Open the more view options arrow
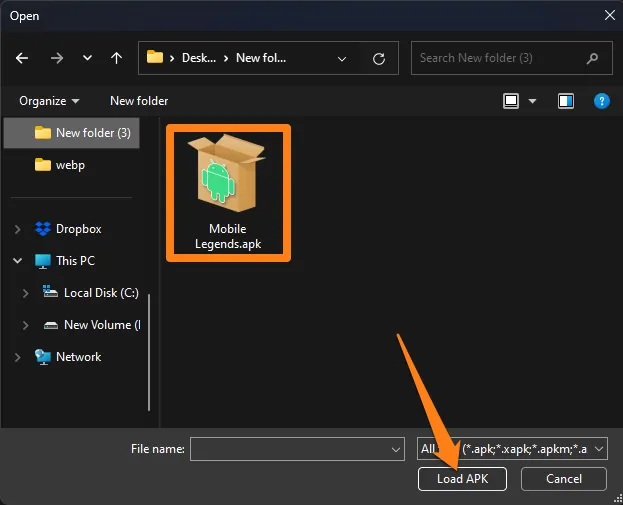This screenshot has height=505, width=623. (x=532, y=101)
